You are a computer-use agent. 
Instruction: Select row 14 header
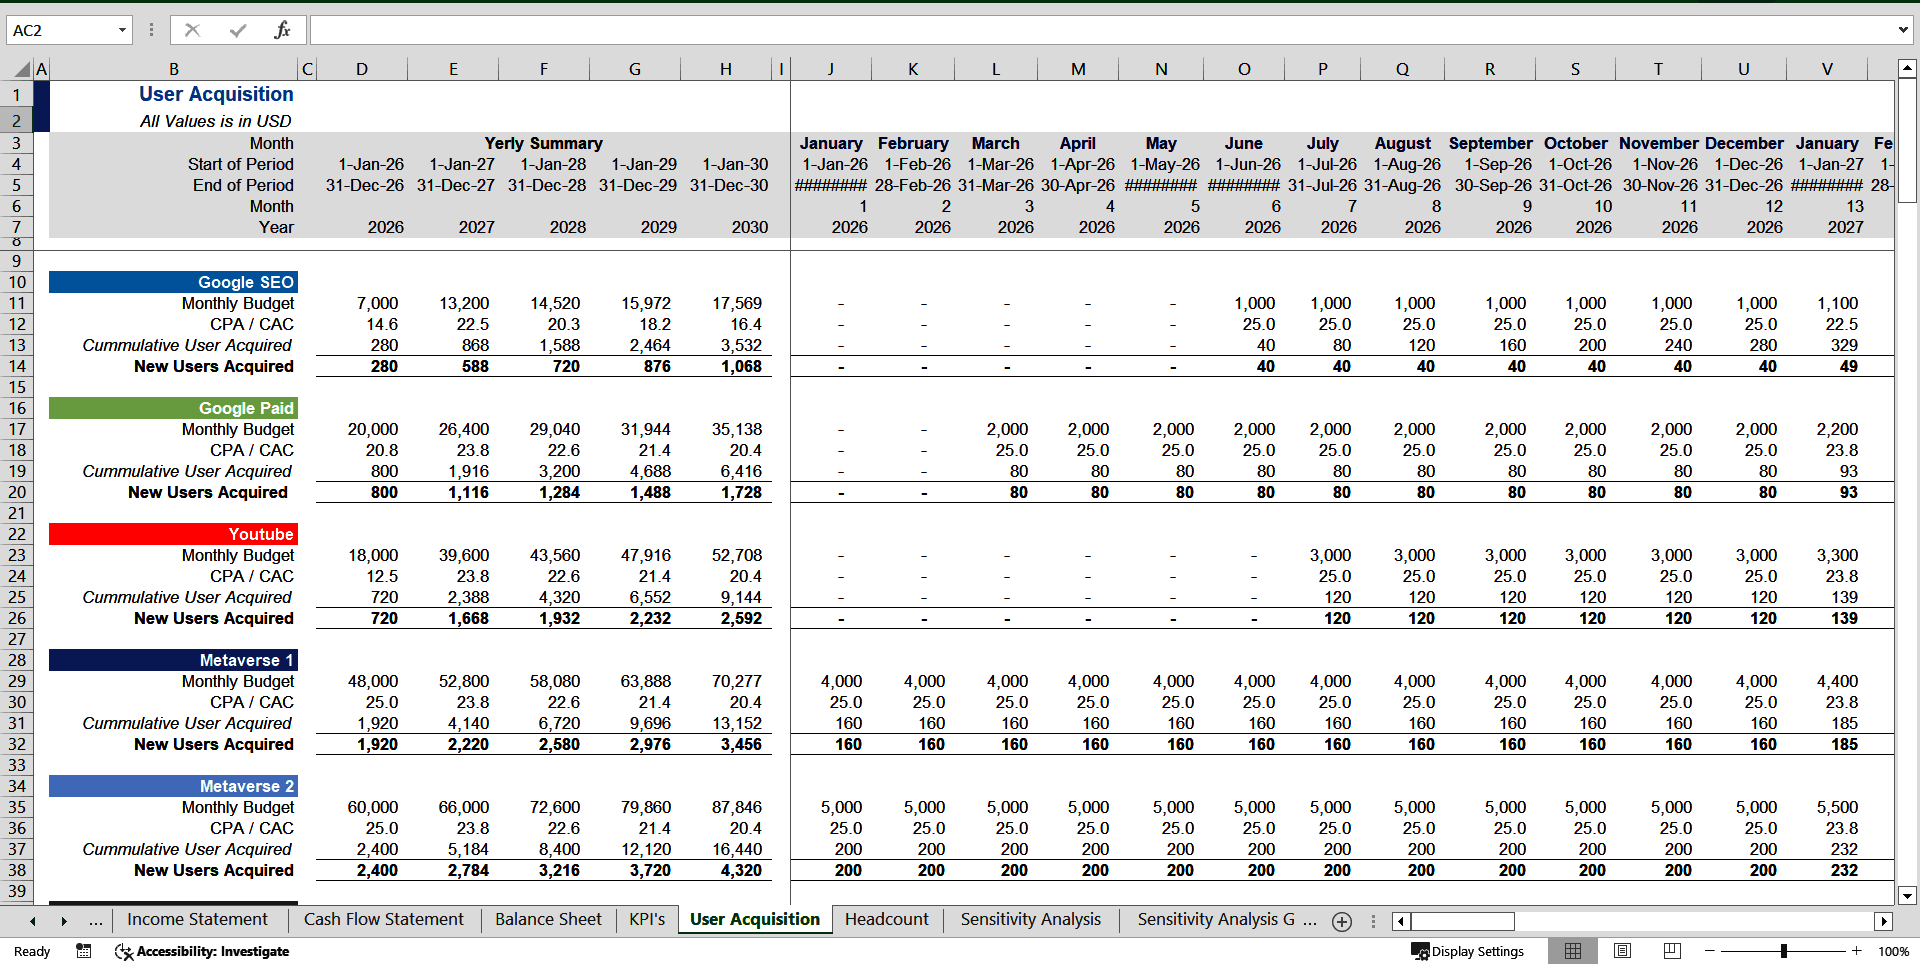coord(17,366)
